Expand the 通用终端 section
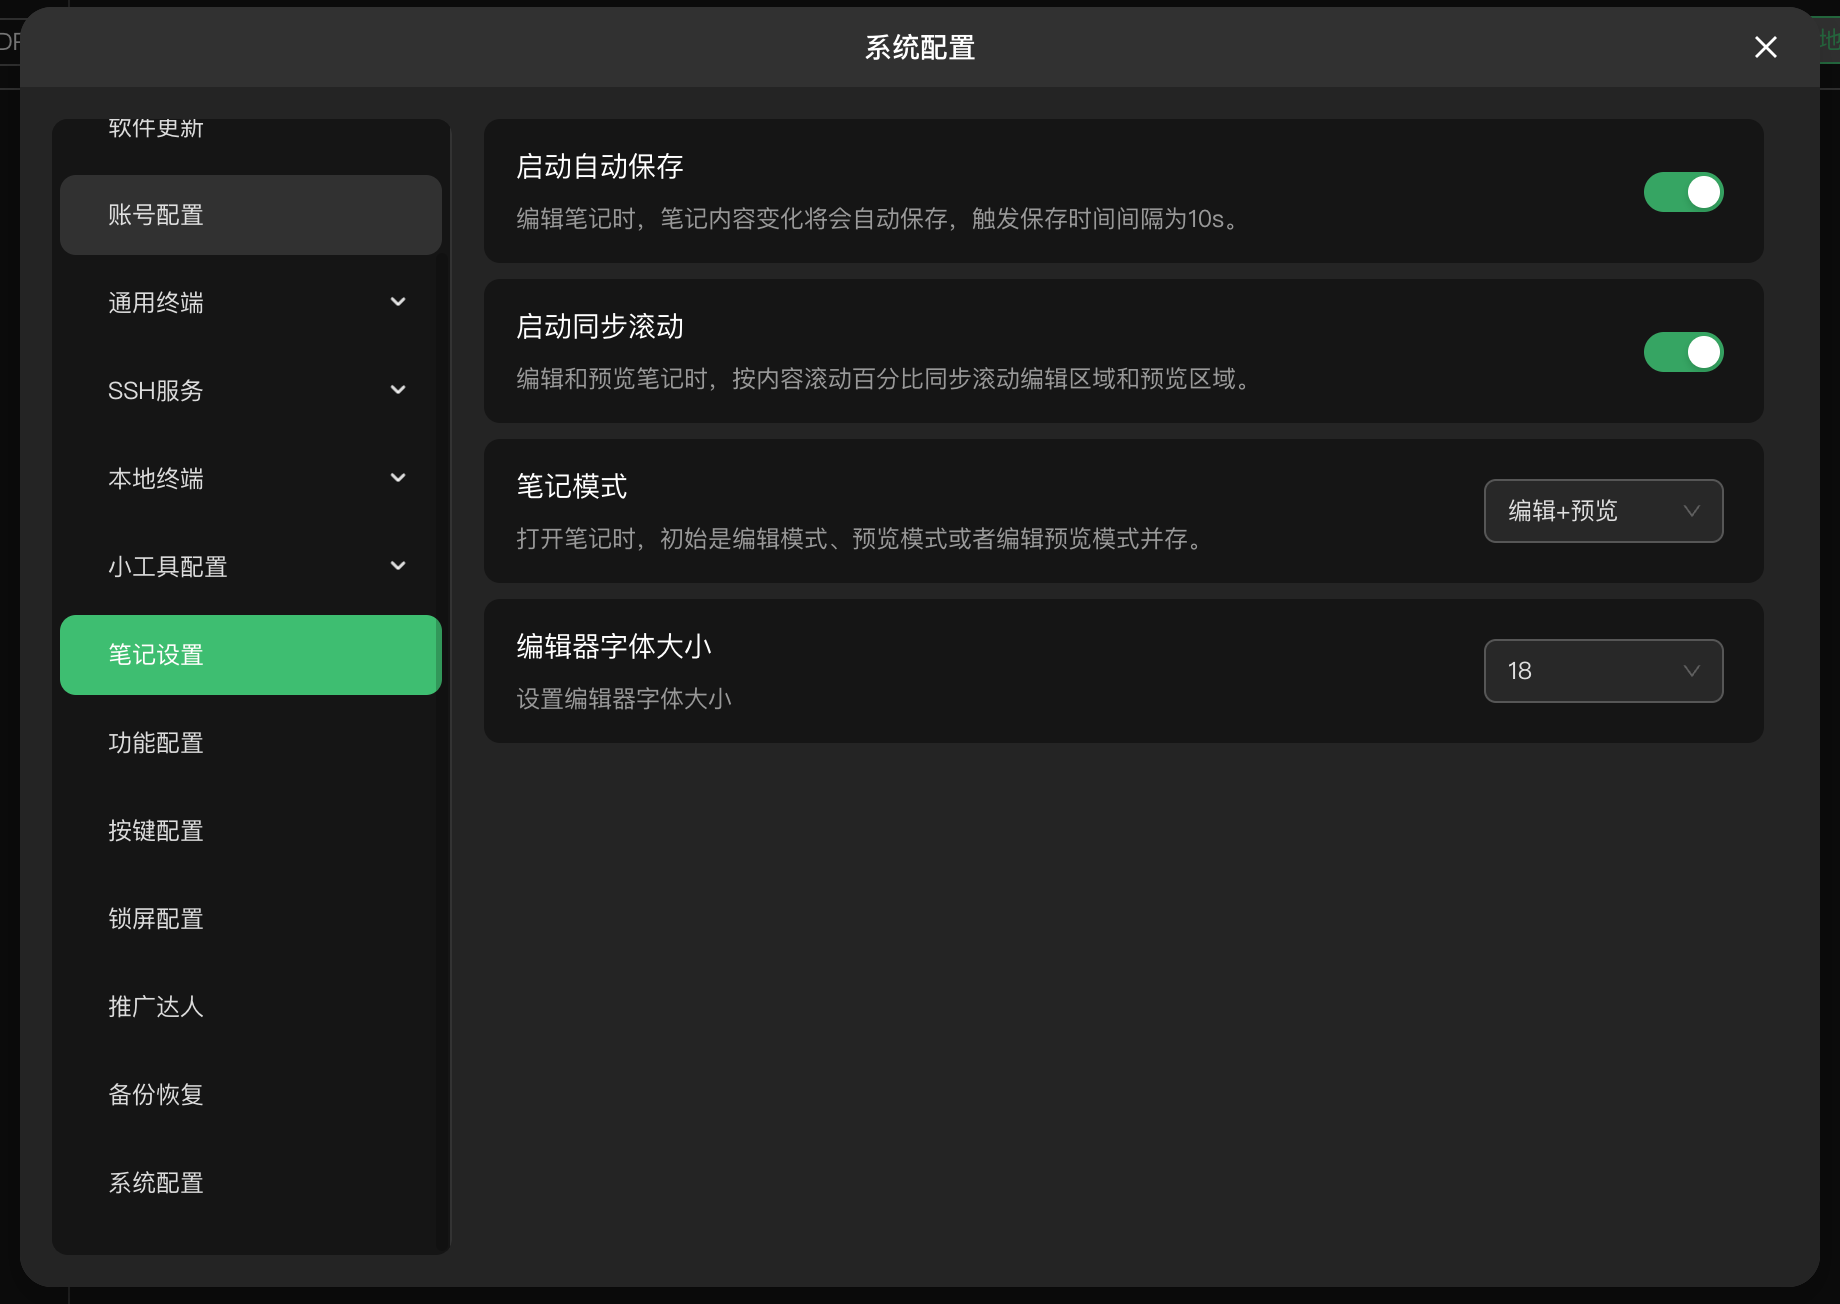Image resolution: width=1840 pixels, height=1304 pixels. [250, 302]
